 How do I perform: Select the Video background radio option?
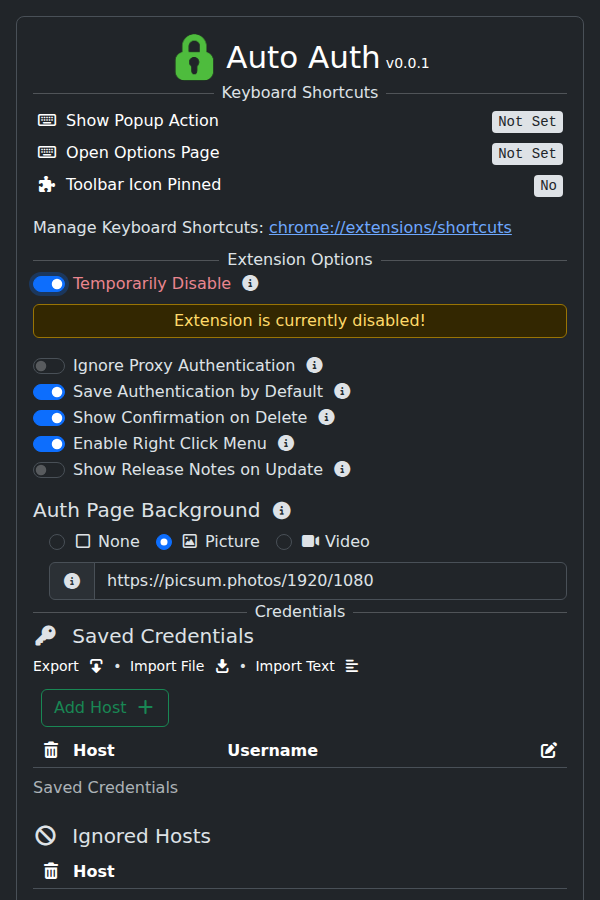(x=284, y=542)
